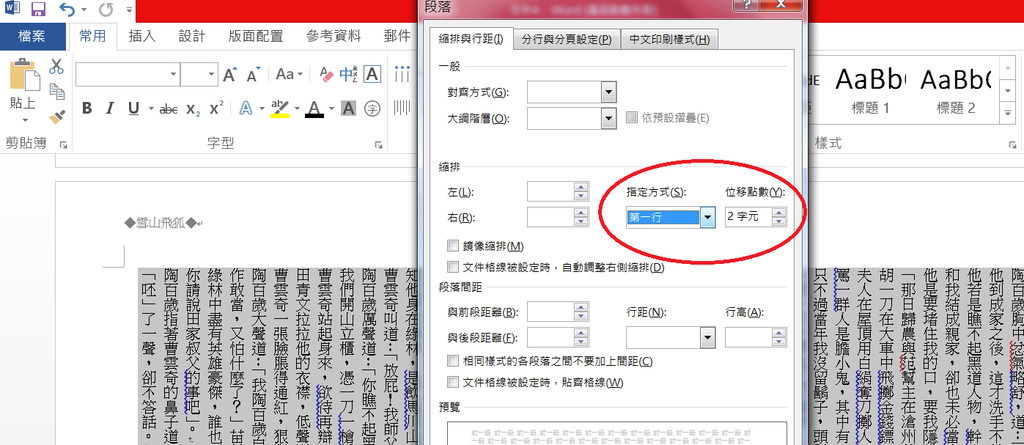Undo the last action with the blue arrow
This screenshot has height=445, width=1024.
[67, 9]
